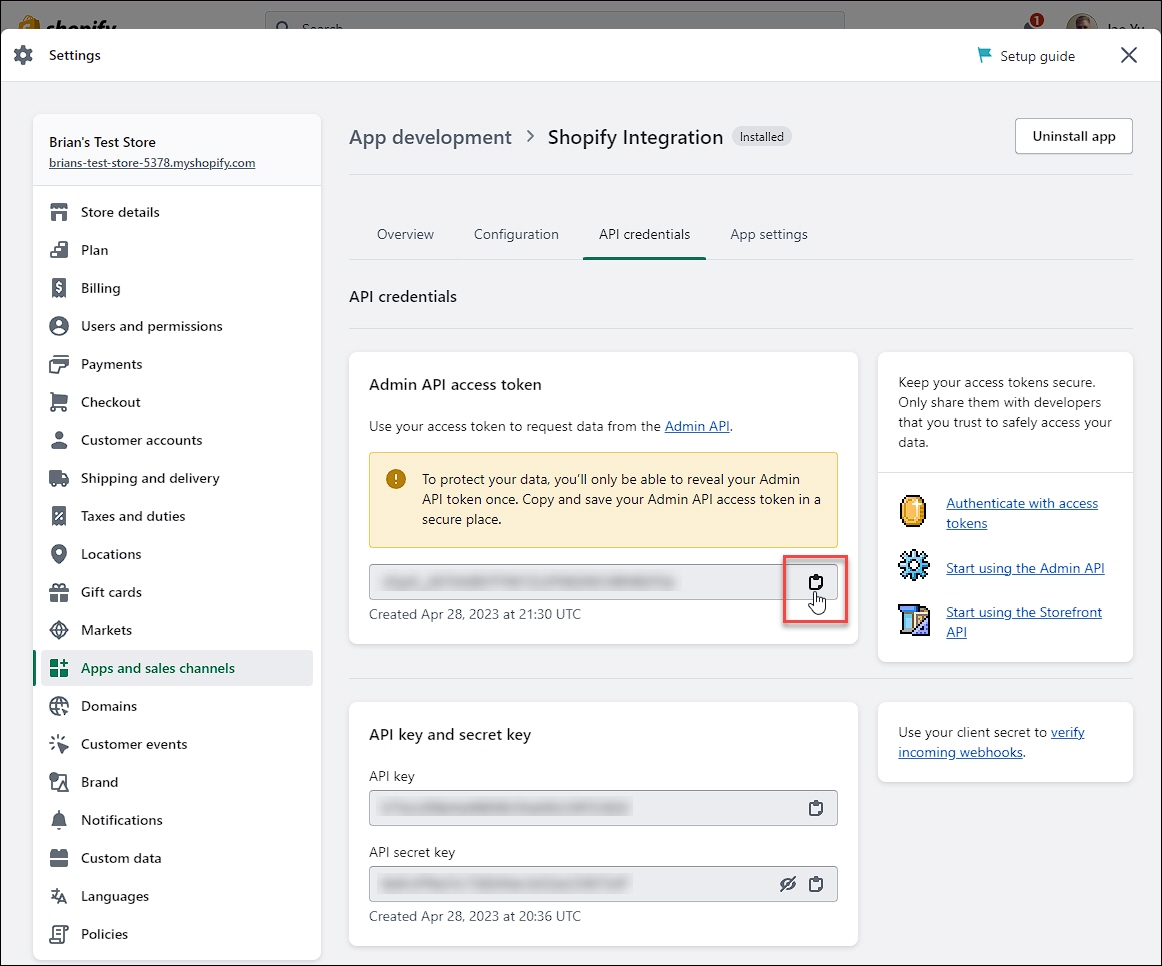The height and width of the screenshot is (966, 1162).
Task: Open Customer accounts settings label
Action: tap(142, 440)
